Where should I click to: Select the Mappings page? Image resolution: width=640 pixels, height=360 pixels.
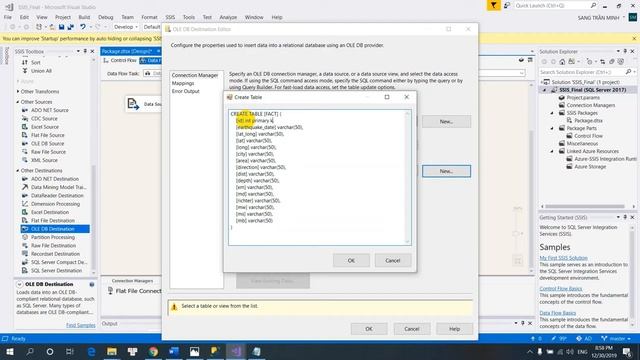coord(183,83)
